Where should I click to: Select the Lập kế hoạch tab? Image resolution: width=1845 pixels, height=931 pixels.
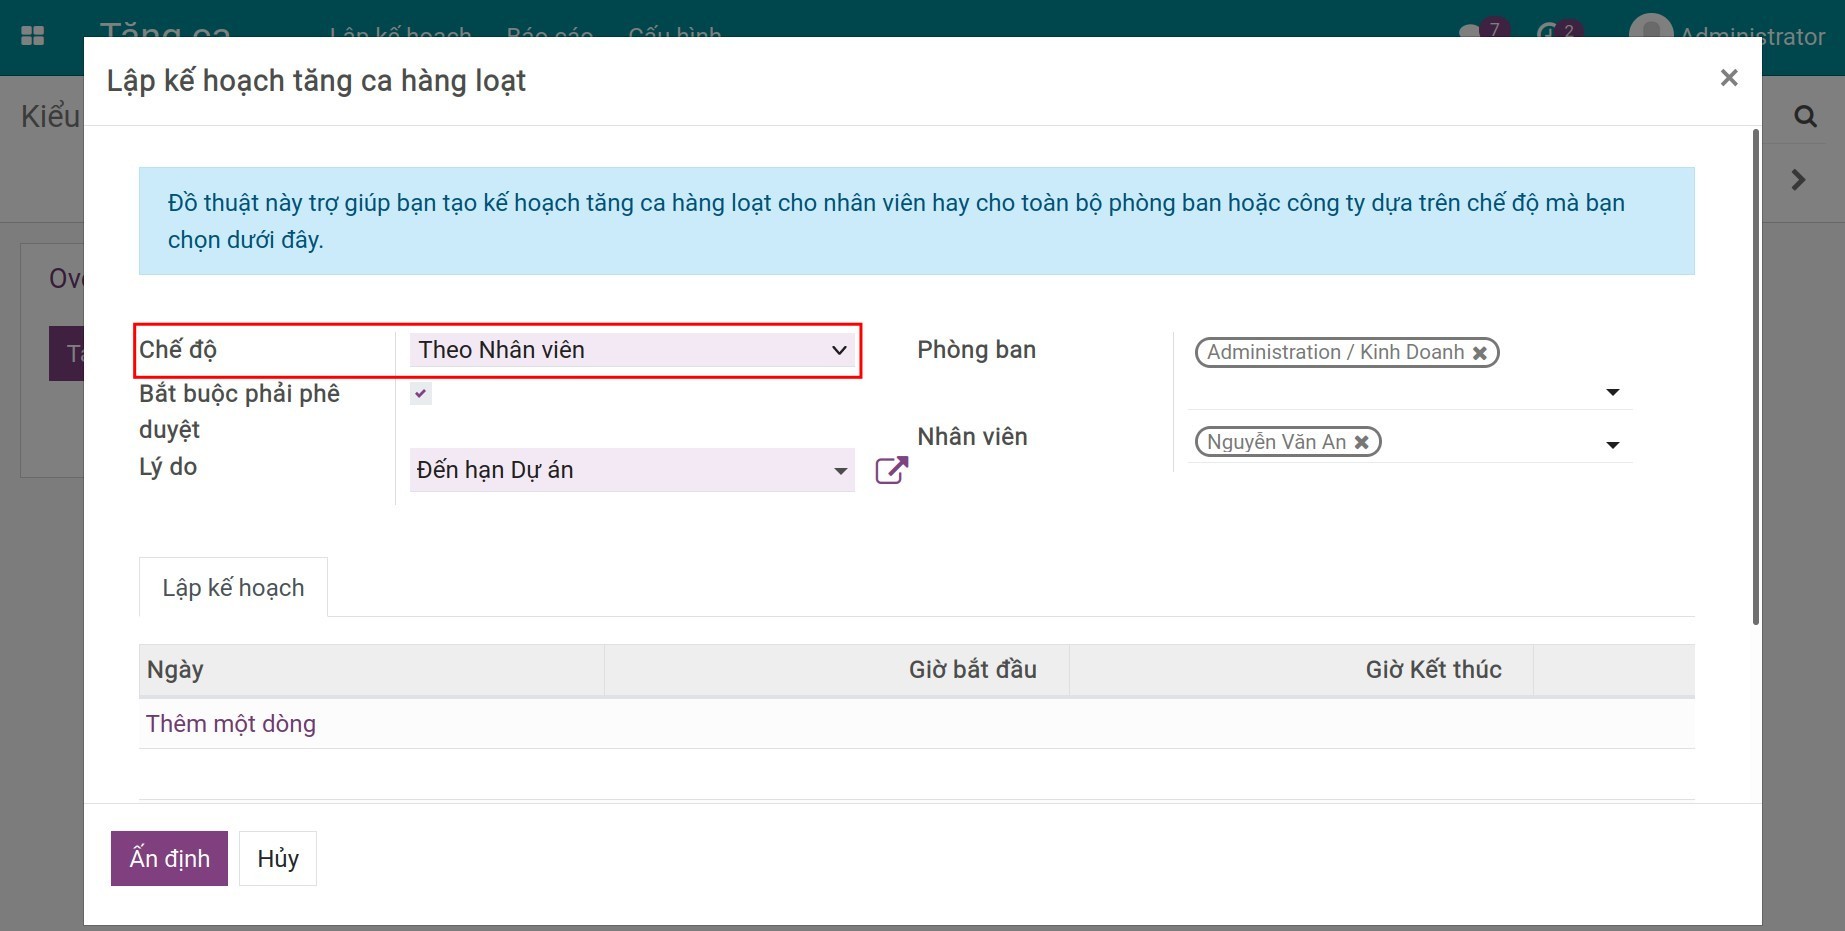pos(233,588)
